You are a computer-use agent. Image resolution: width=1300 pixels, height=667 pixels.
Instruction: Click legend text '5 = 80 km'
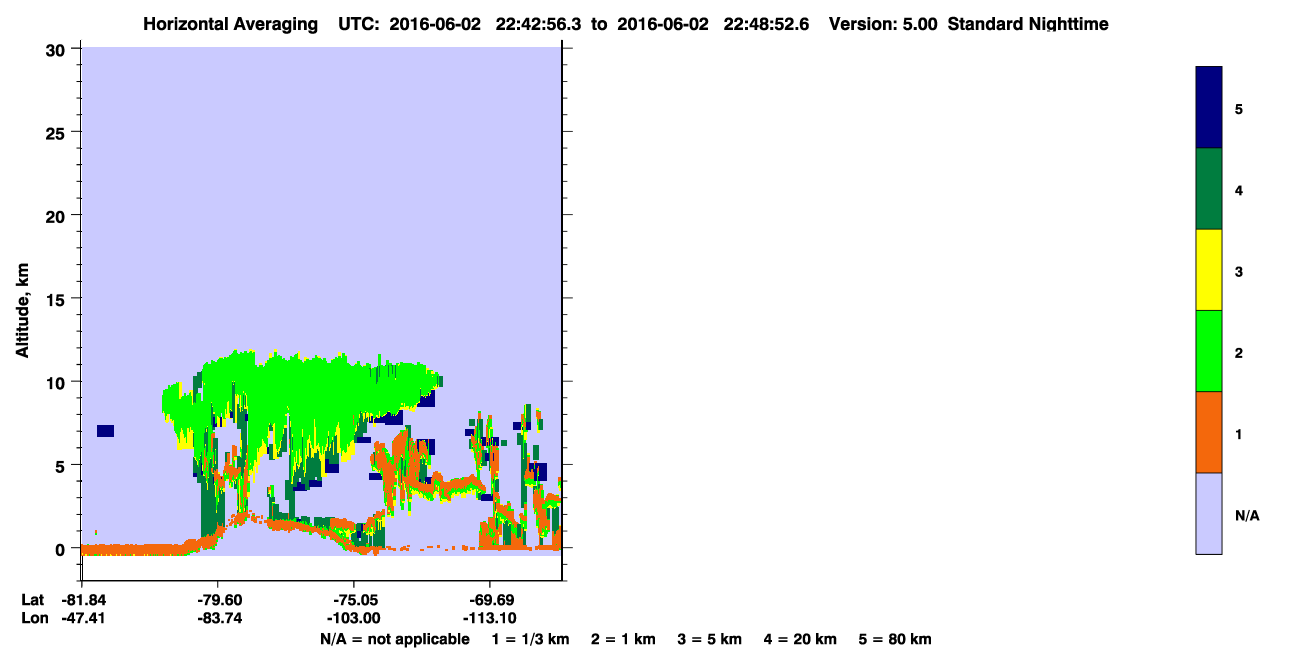[895, 639]
